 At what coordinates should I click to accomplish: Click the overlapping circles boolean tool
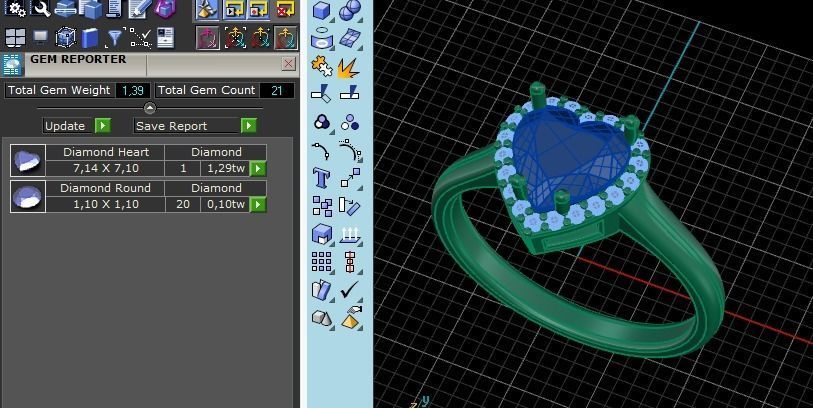(x=322, y=122)
